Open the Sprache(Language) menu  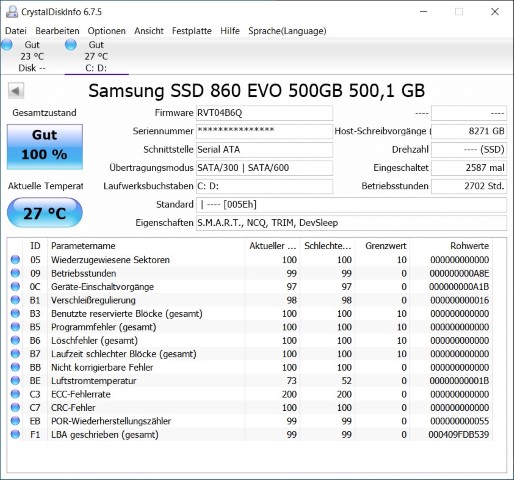tap(287, 31)
